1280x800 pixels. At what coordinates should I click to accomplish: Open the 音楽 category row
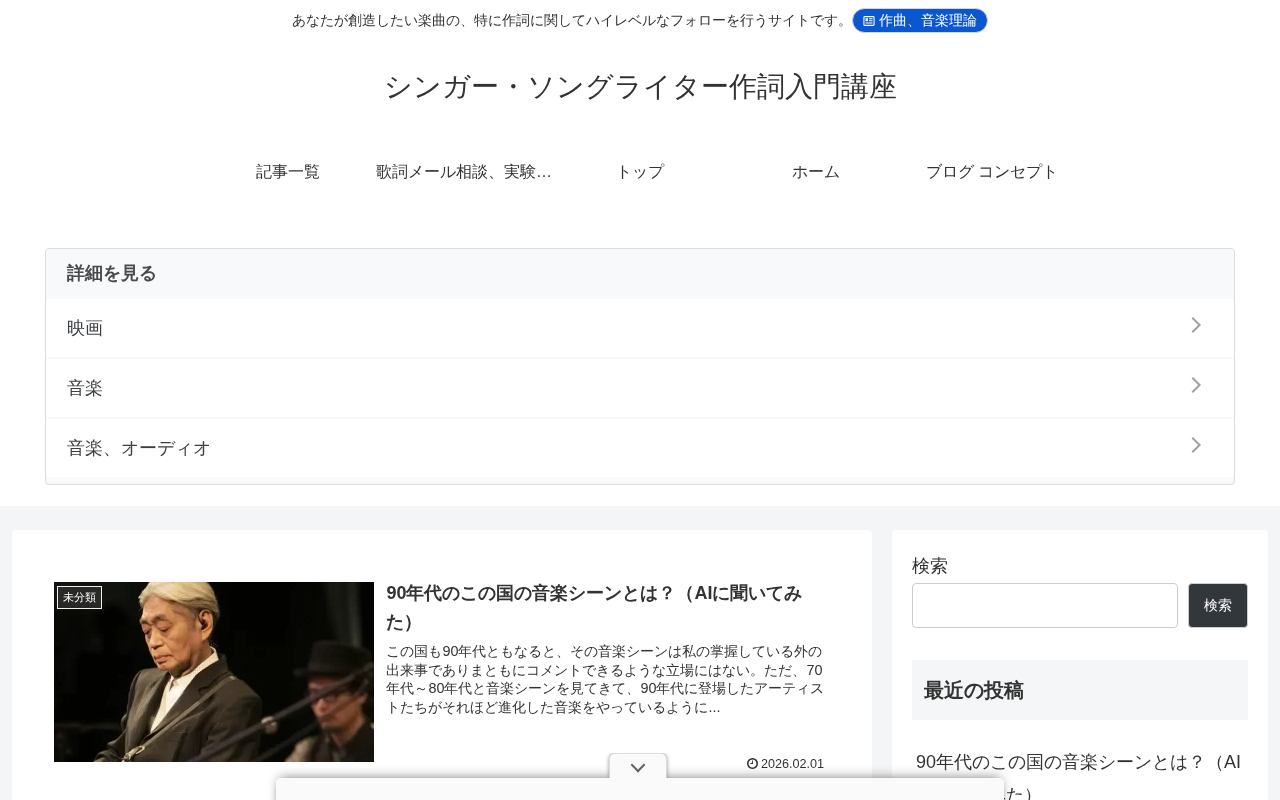640,388
